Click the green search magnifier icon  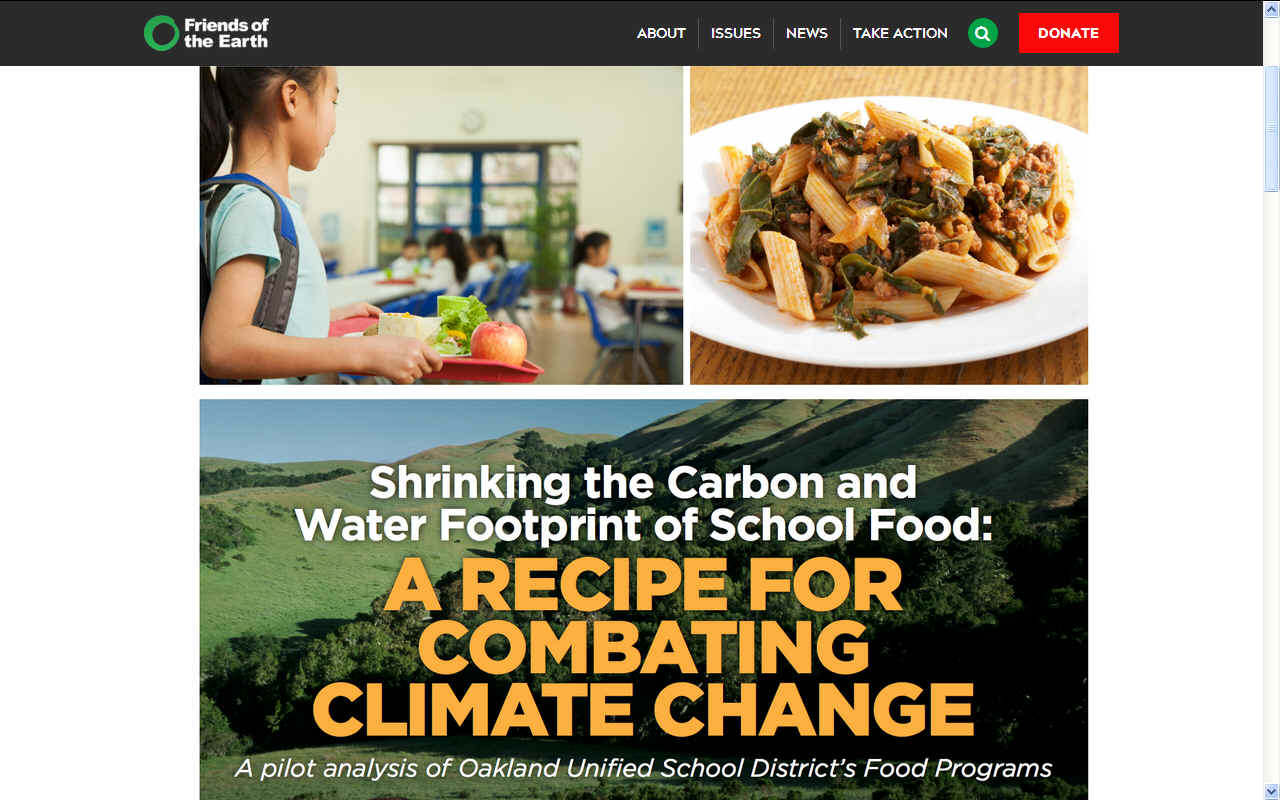(982, 33)
